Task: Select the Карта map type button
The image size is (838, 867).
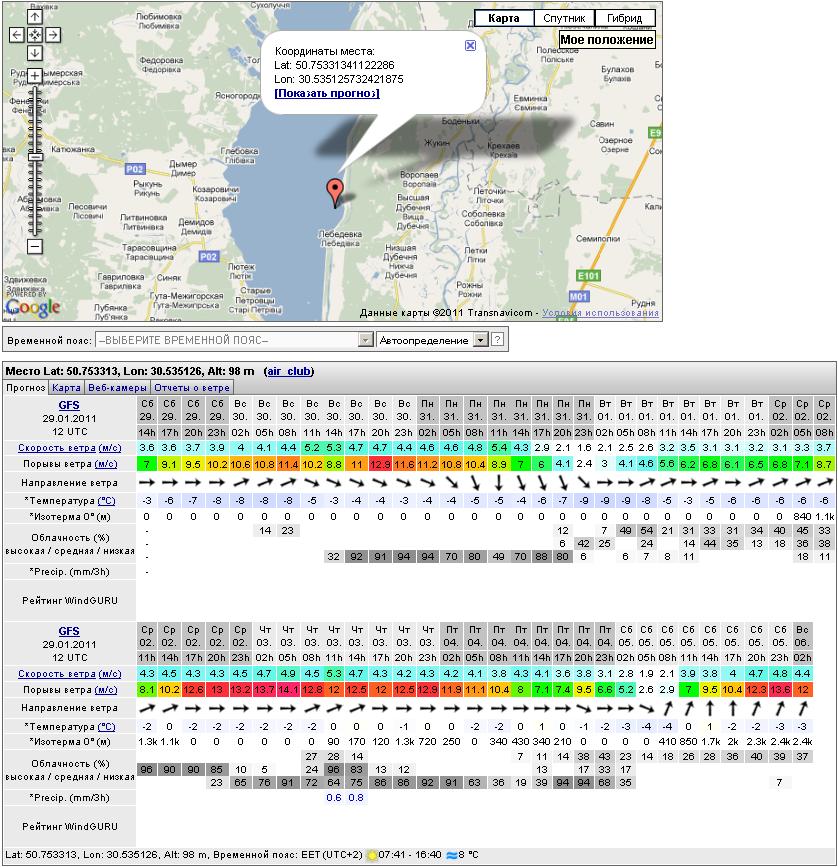Action: point(503,18)
